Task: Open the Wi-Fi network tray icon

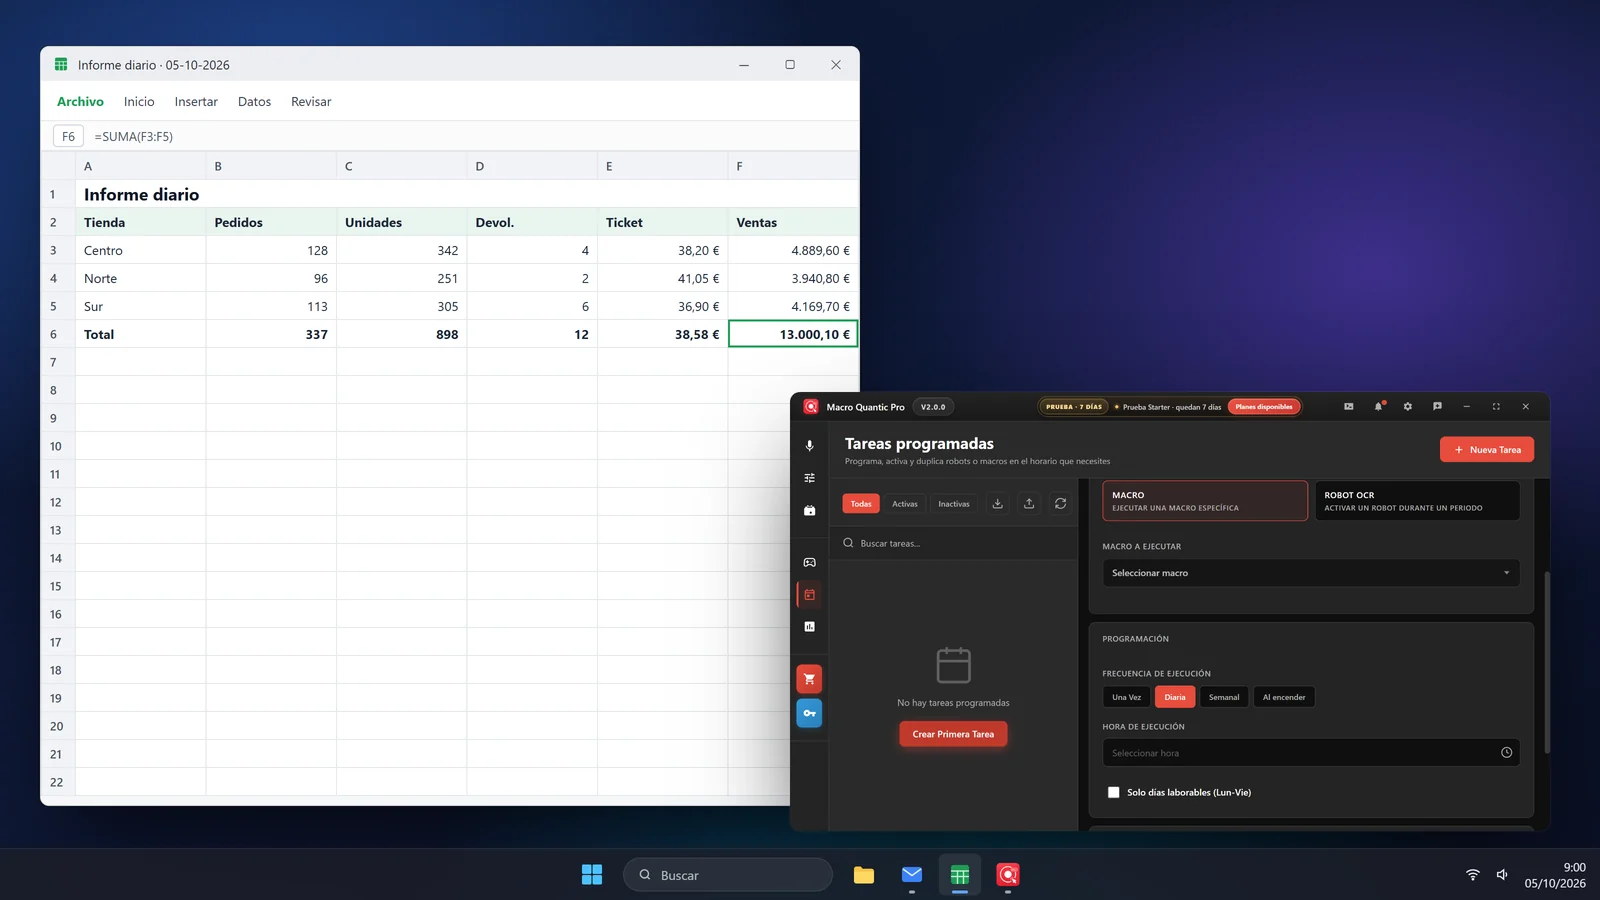Action: 1472,875
